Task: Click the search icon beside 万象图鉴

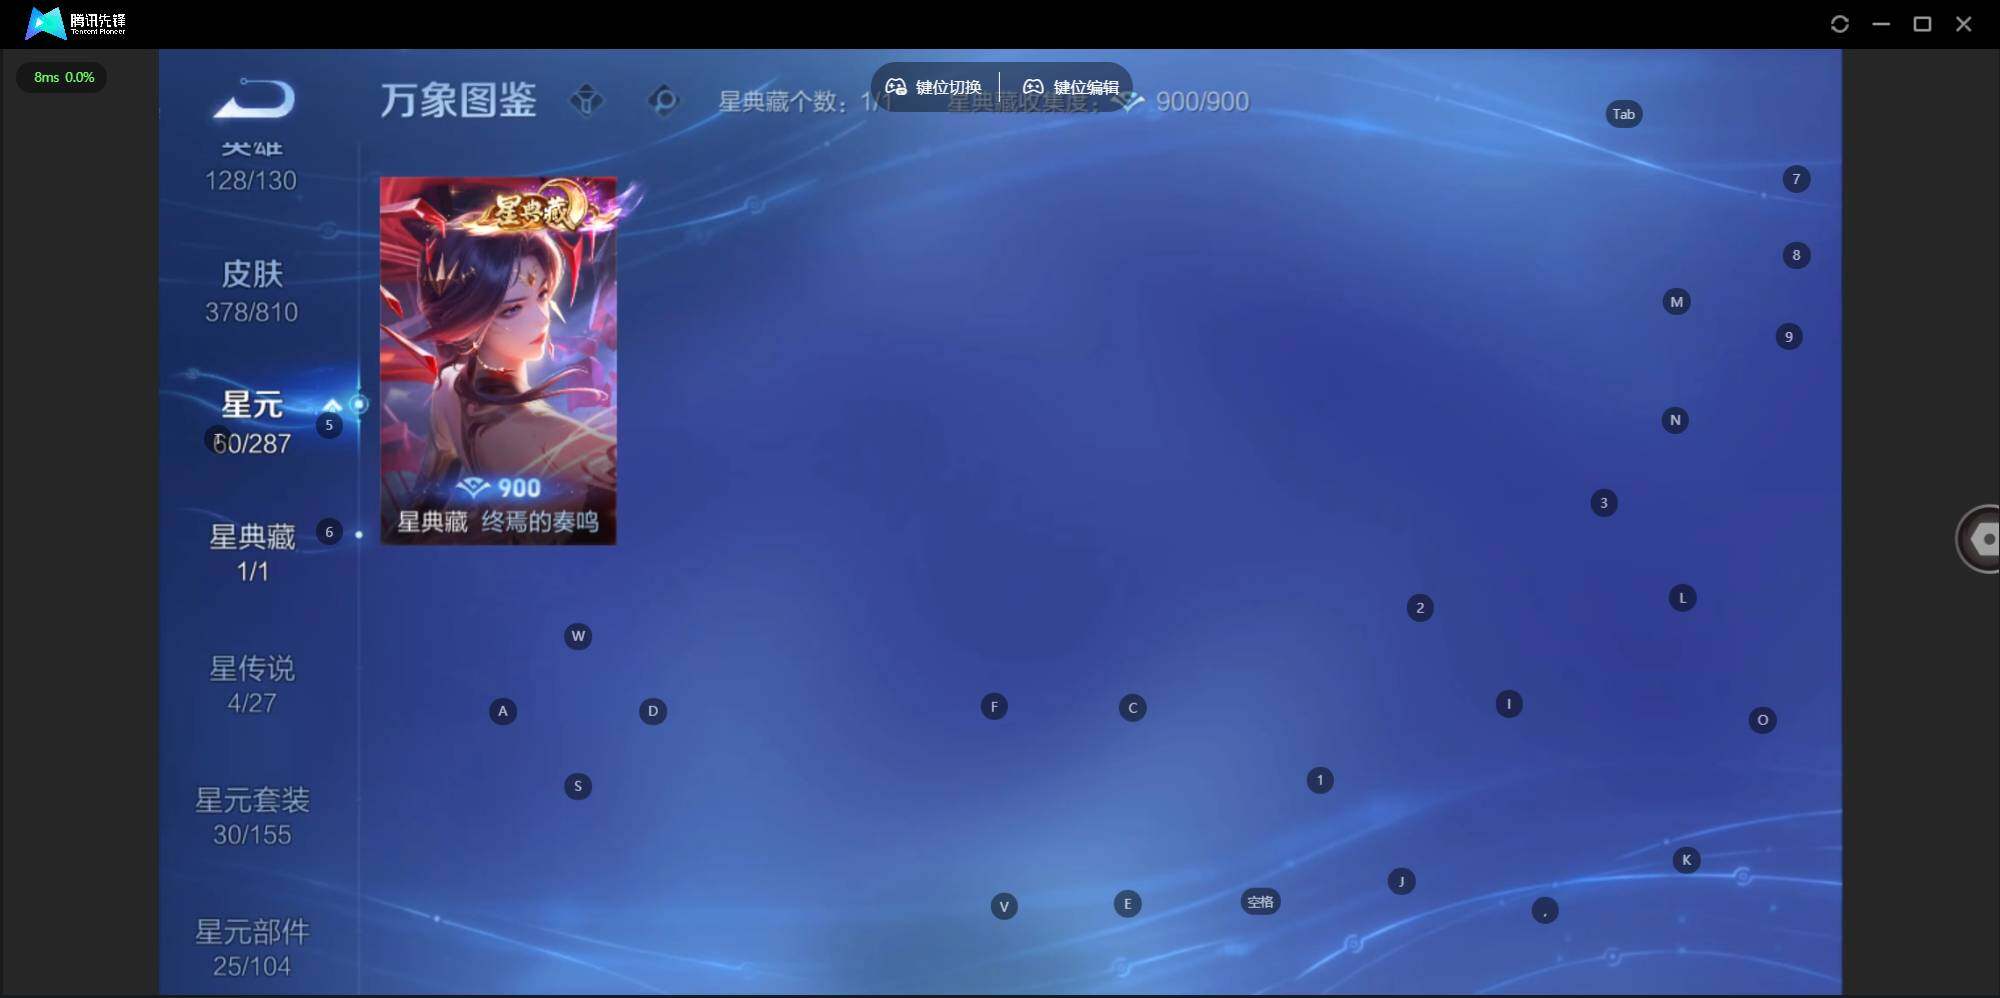Action: pos(662,100)
